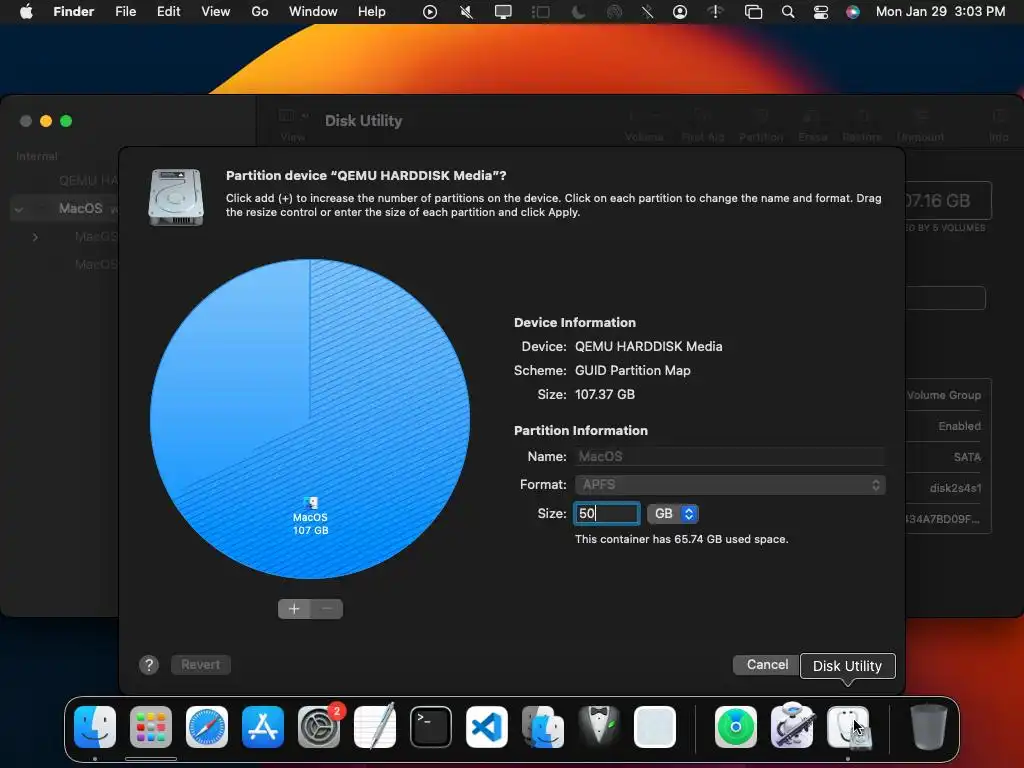This screenshot has width=1024, height=768.
Task: Open the Finder menu
Action: [x=74, y=12]
